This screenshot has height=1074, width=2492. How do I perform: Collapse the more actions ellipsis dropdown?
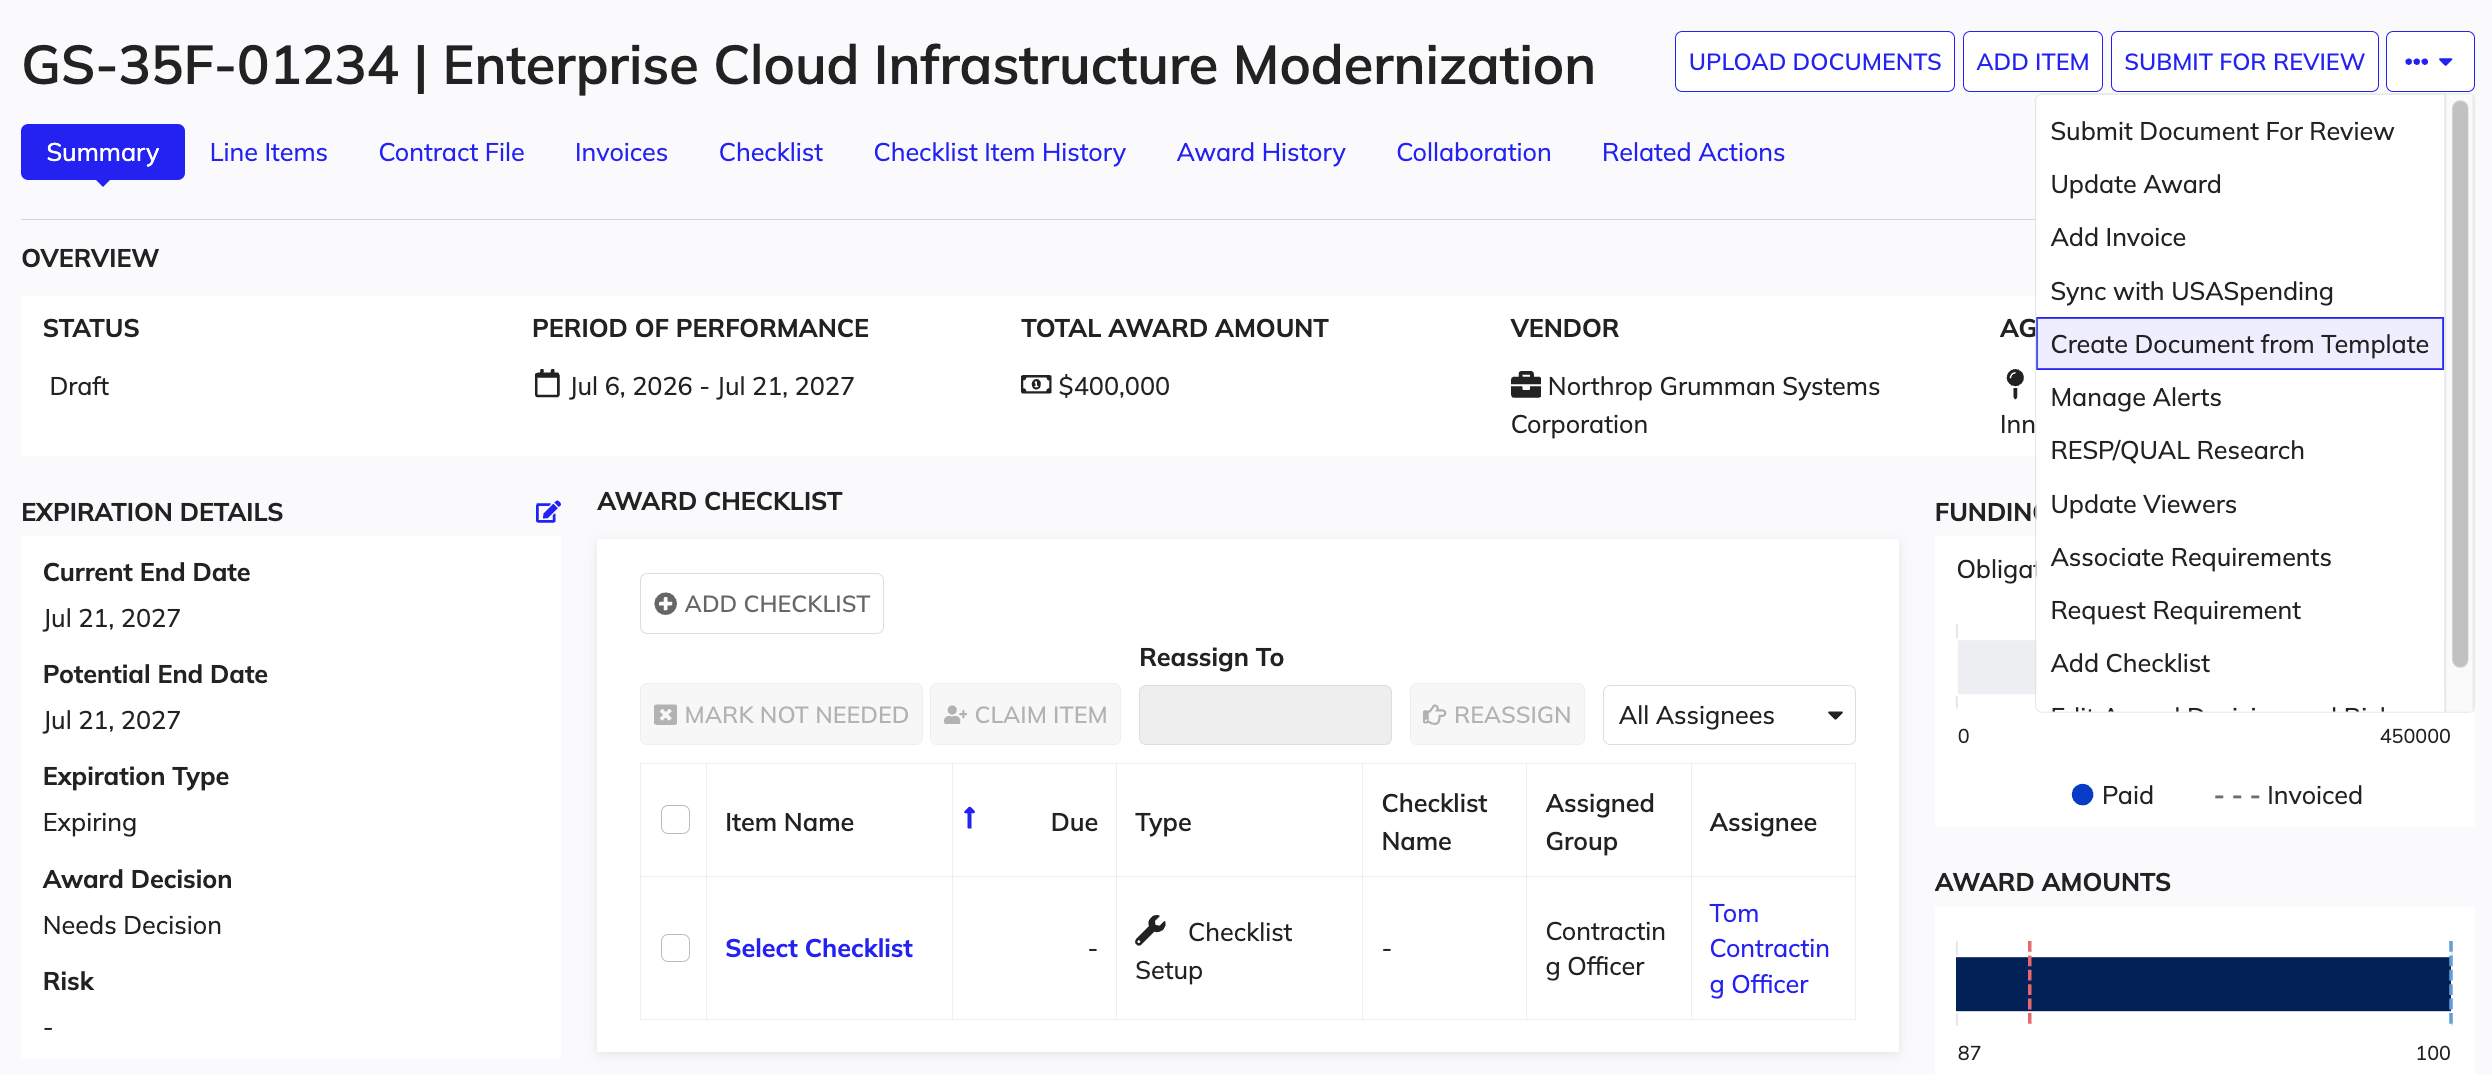coord(2430,62)
